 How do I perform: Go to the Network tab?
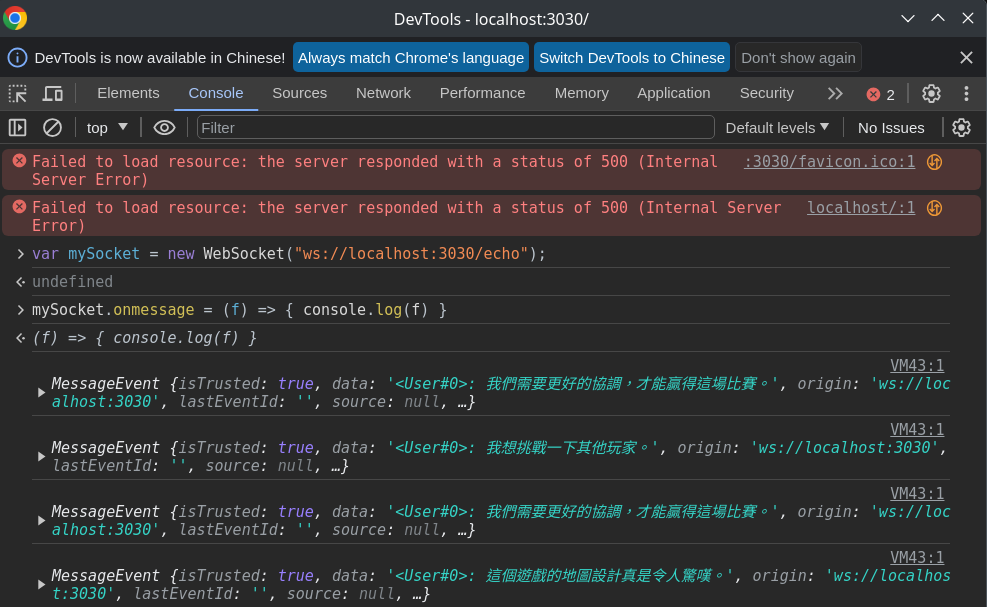(383, 93)
